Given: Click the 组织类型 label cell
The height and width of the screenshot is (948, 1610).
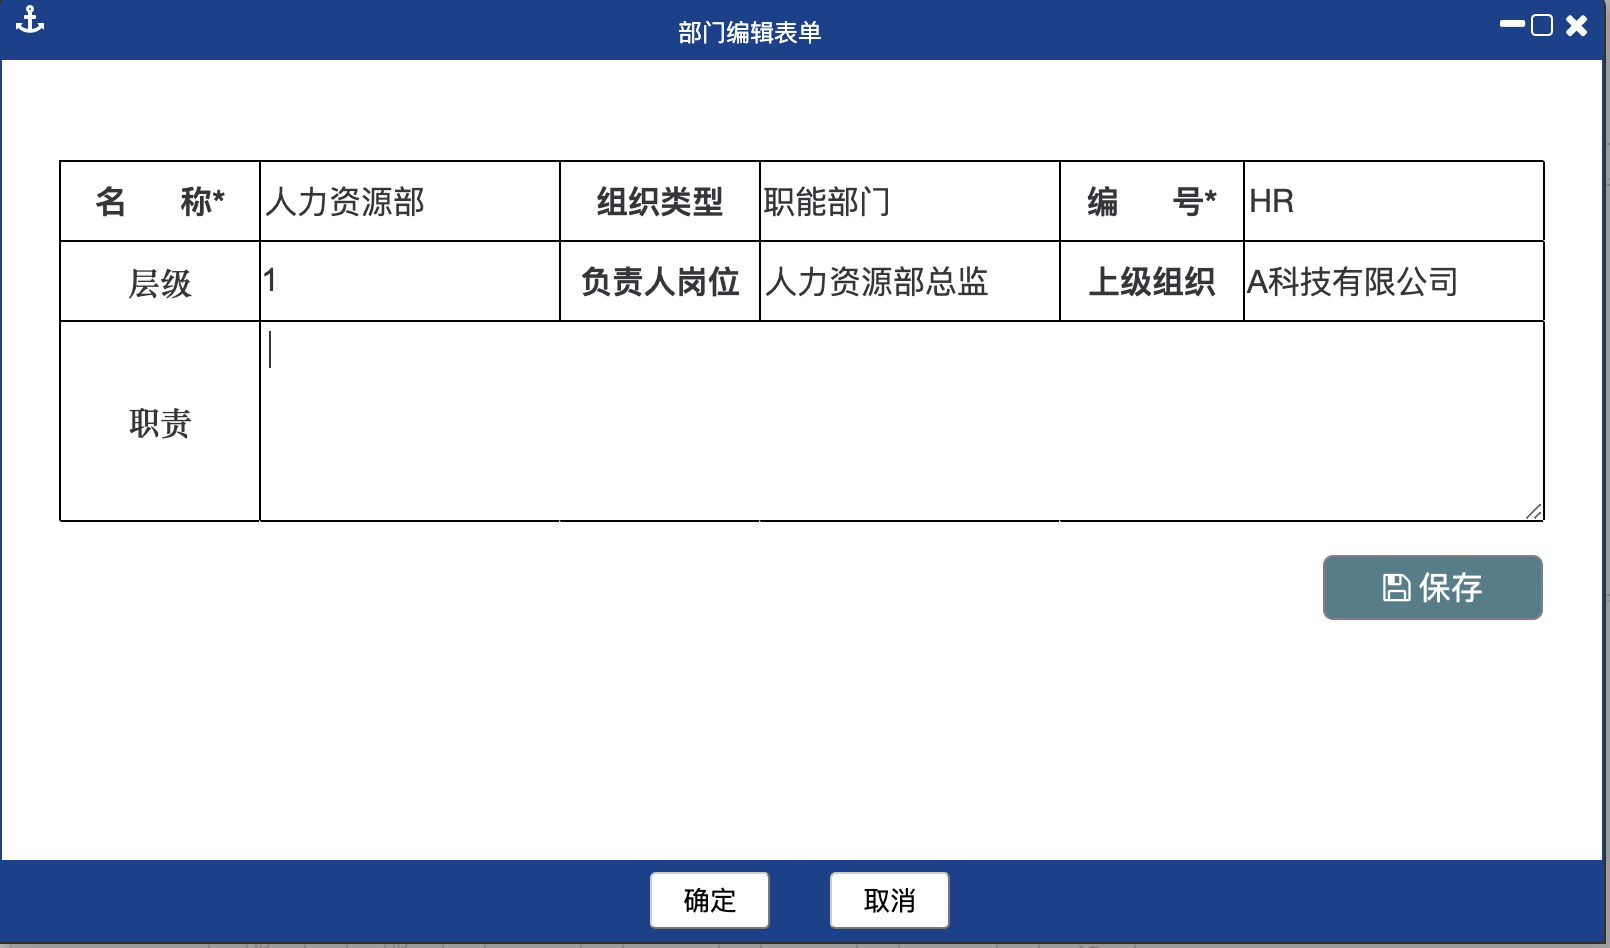Looking at the screenshot, I should coord(660,201).
